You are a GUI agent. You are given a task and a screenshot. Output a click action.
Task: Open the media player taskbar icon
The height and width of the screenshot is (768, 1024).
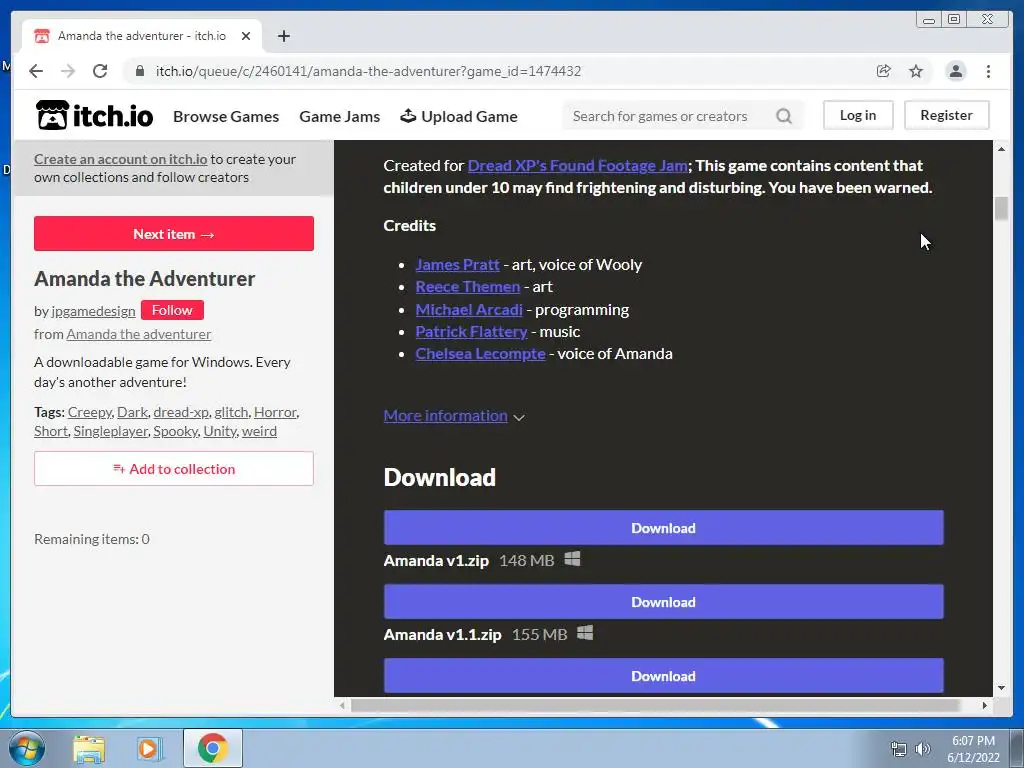(150, 748)
